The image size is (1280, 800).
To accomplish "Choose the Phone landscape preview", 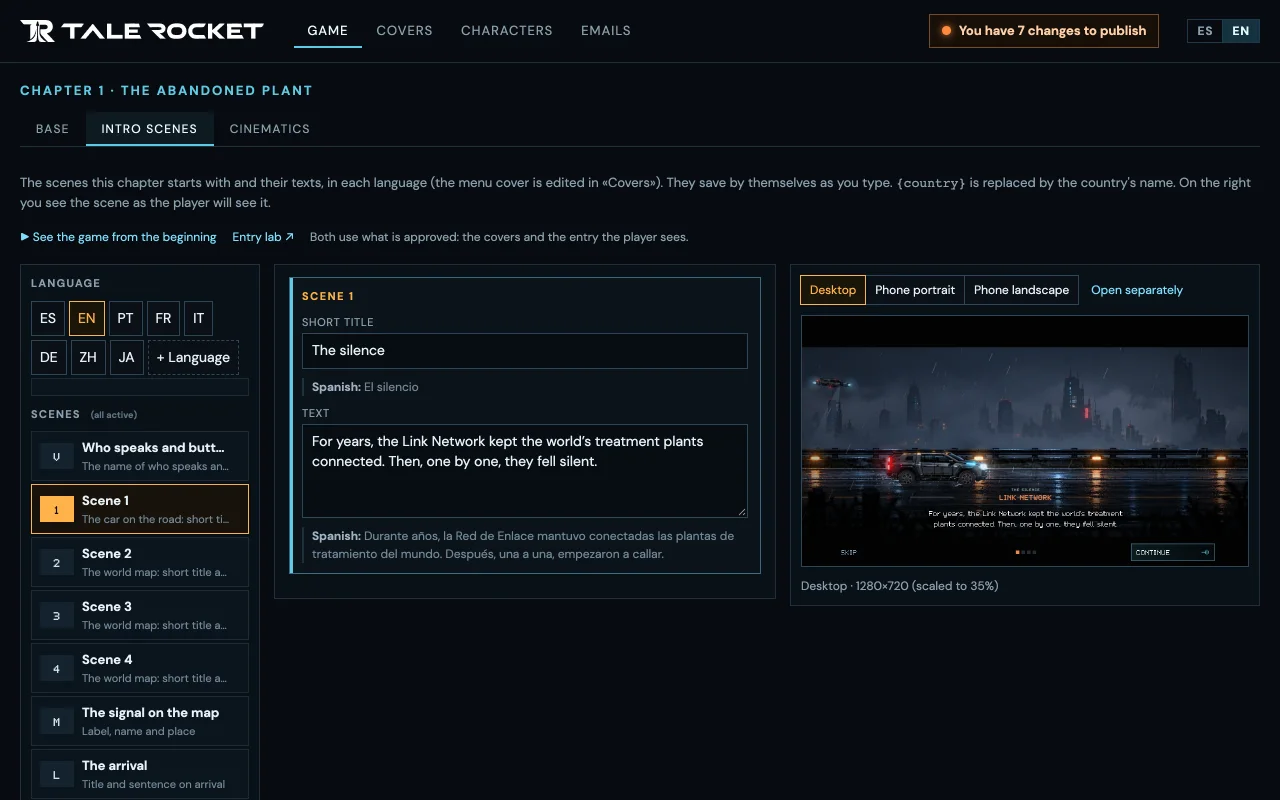I will (x=1021, y=290).
